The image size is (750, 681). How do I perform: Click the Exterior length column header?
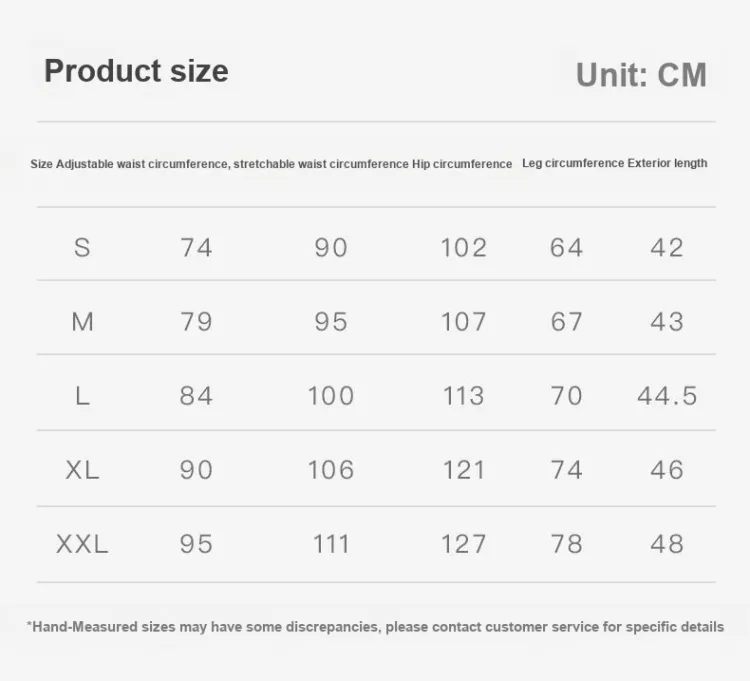667,163
